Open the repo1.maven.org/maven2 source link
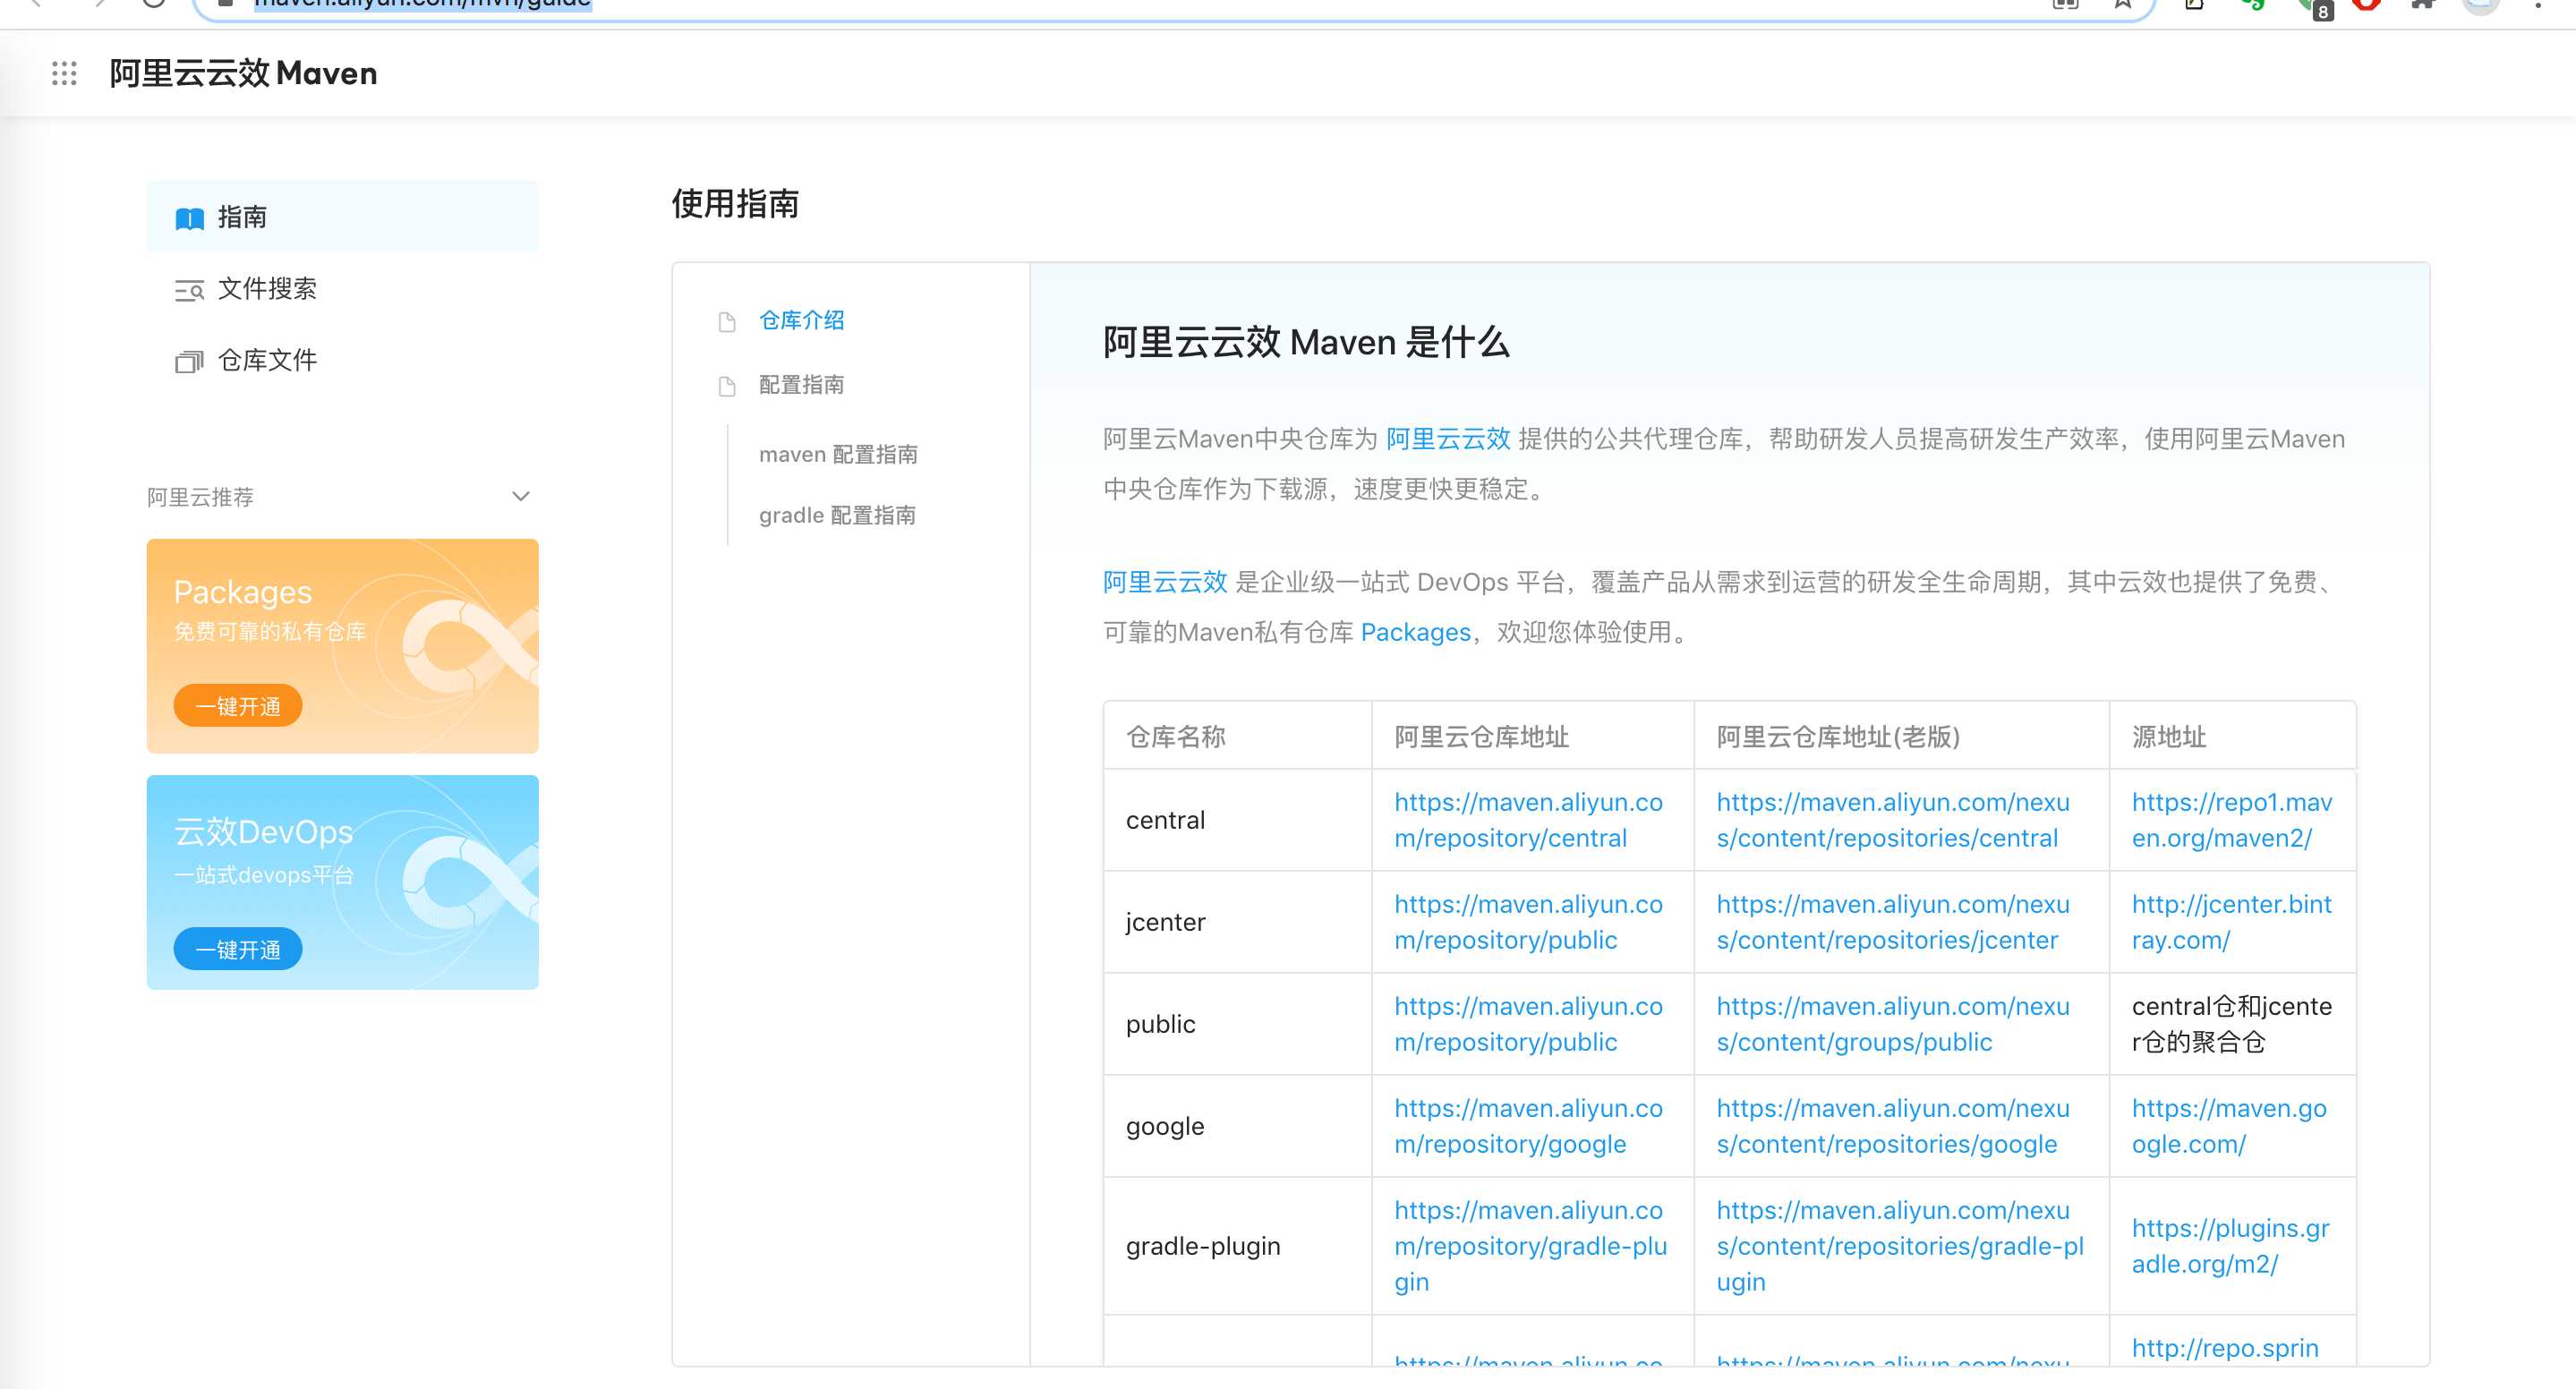Screen dimensions: 2576x1389 (2232, 820)
